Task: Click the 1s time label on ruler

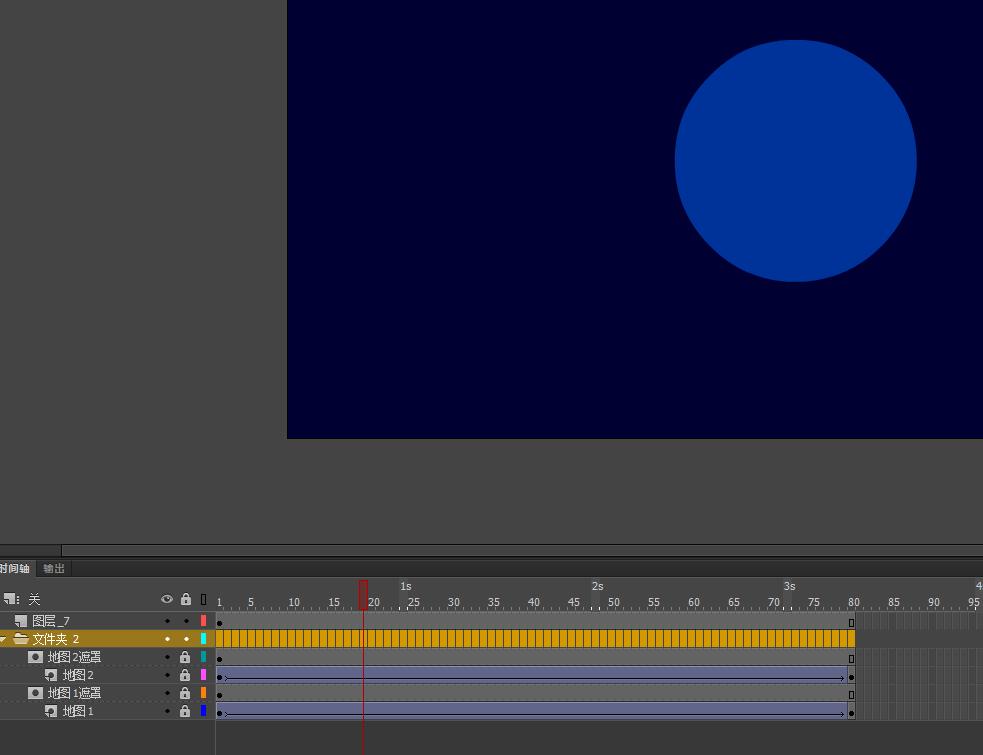Action: pyautogui.click(x=406, y=586)
